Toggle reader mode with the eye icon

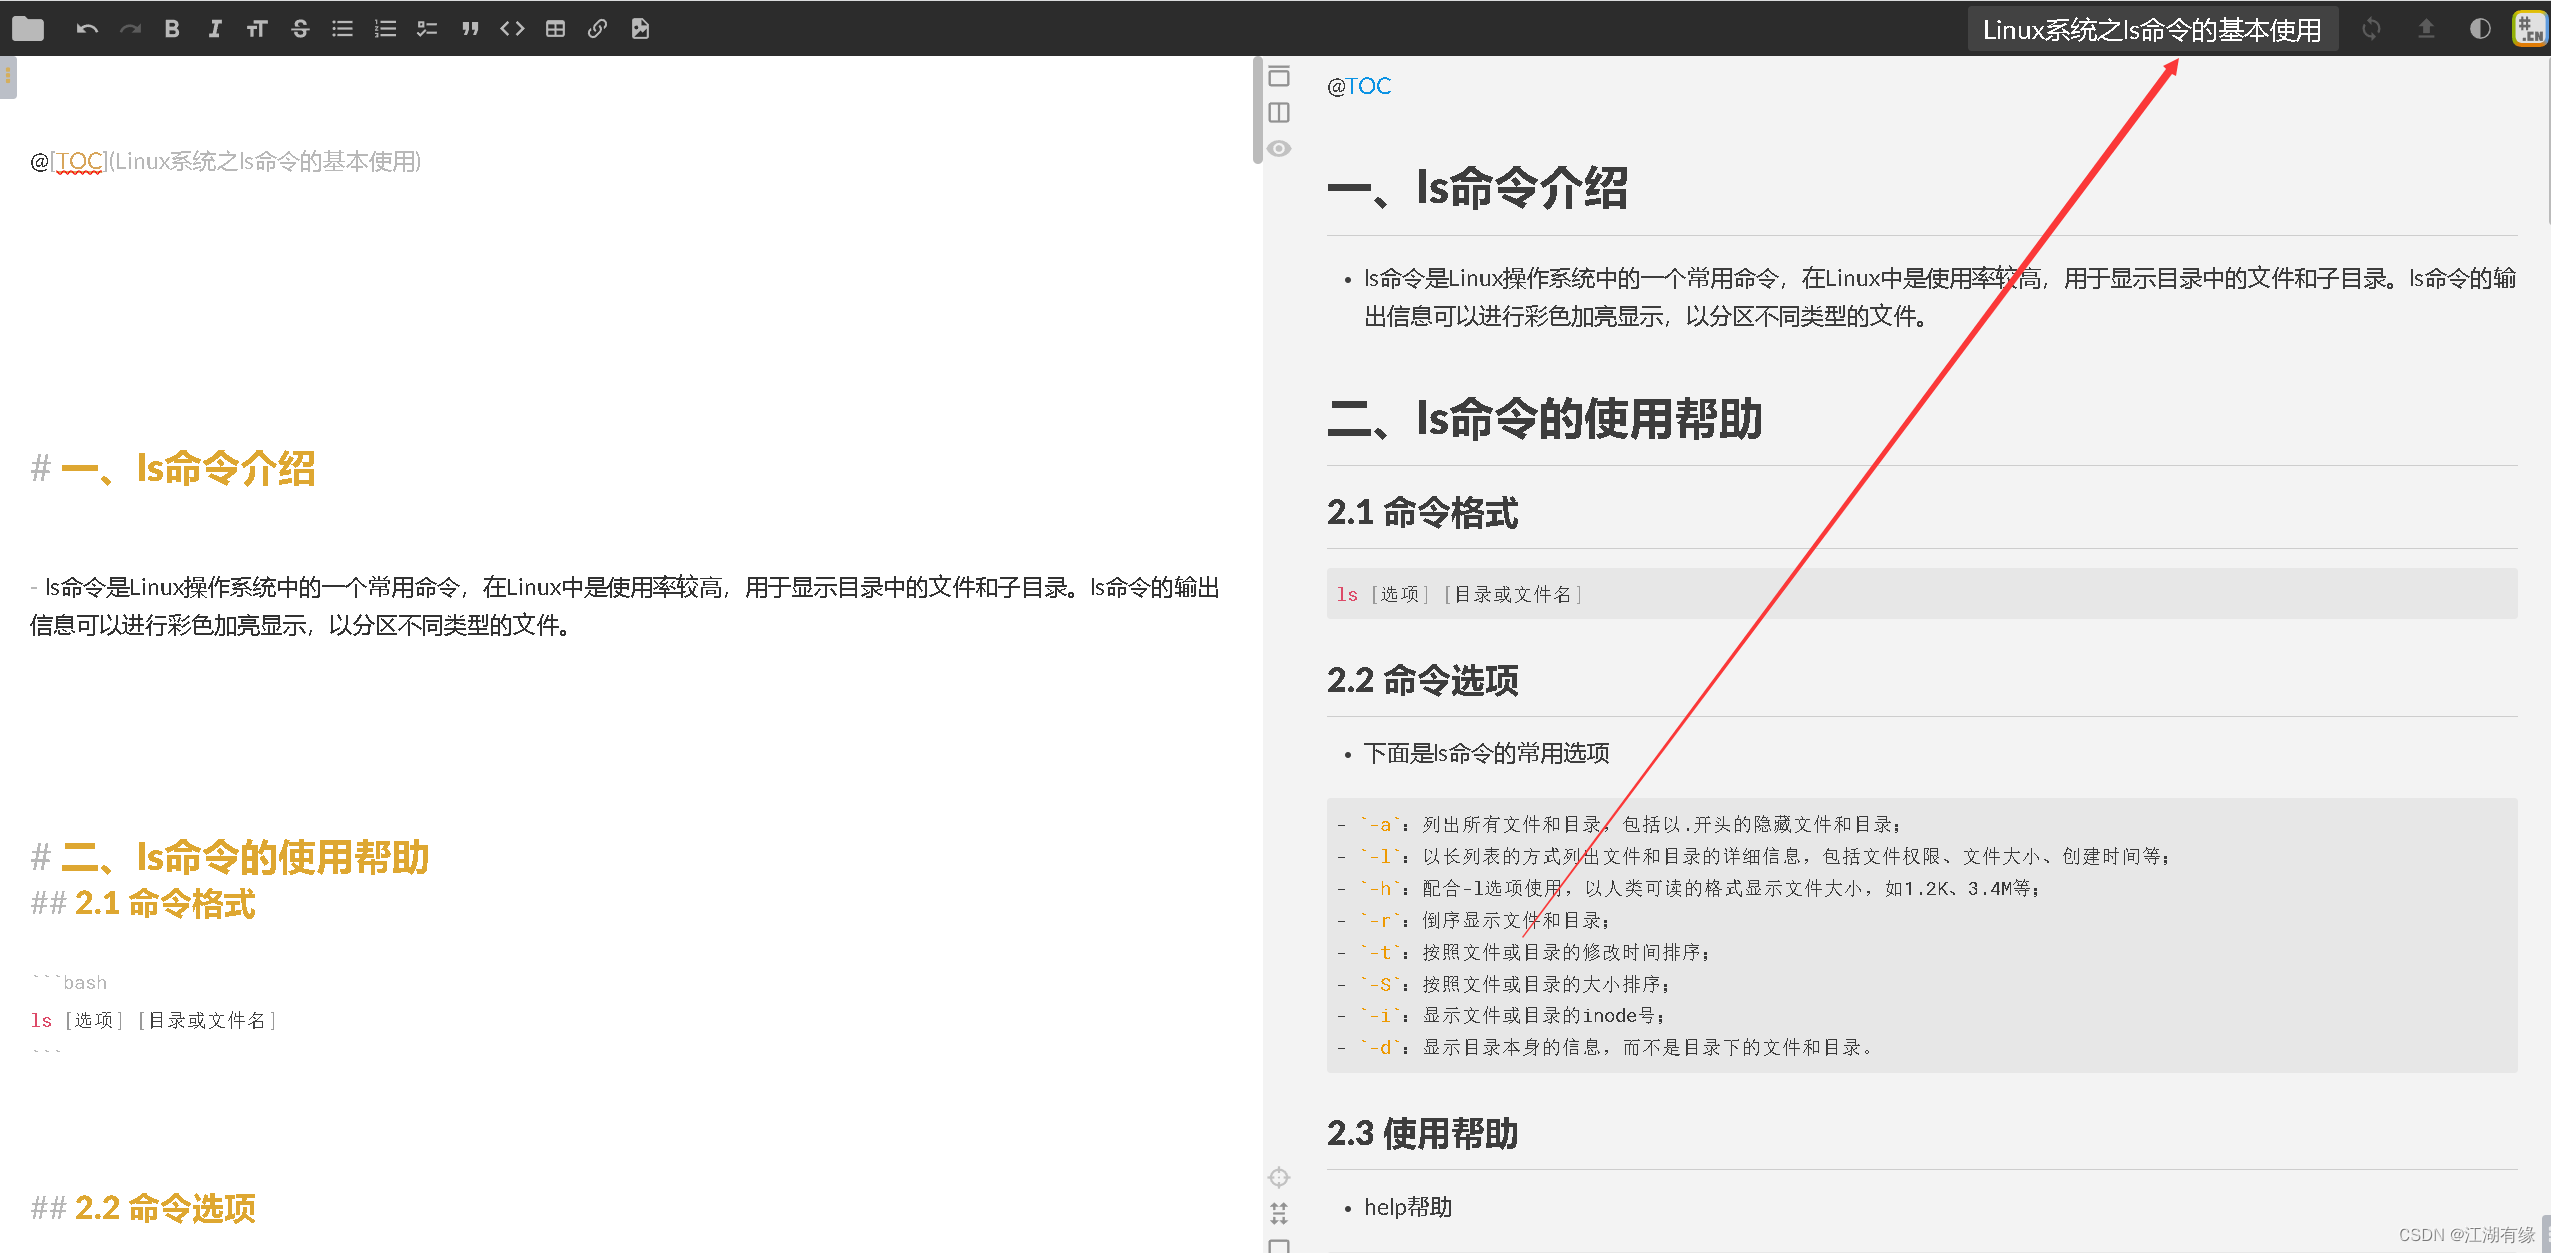[x=1279, y=148]
